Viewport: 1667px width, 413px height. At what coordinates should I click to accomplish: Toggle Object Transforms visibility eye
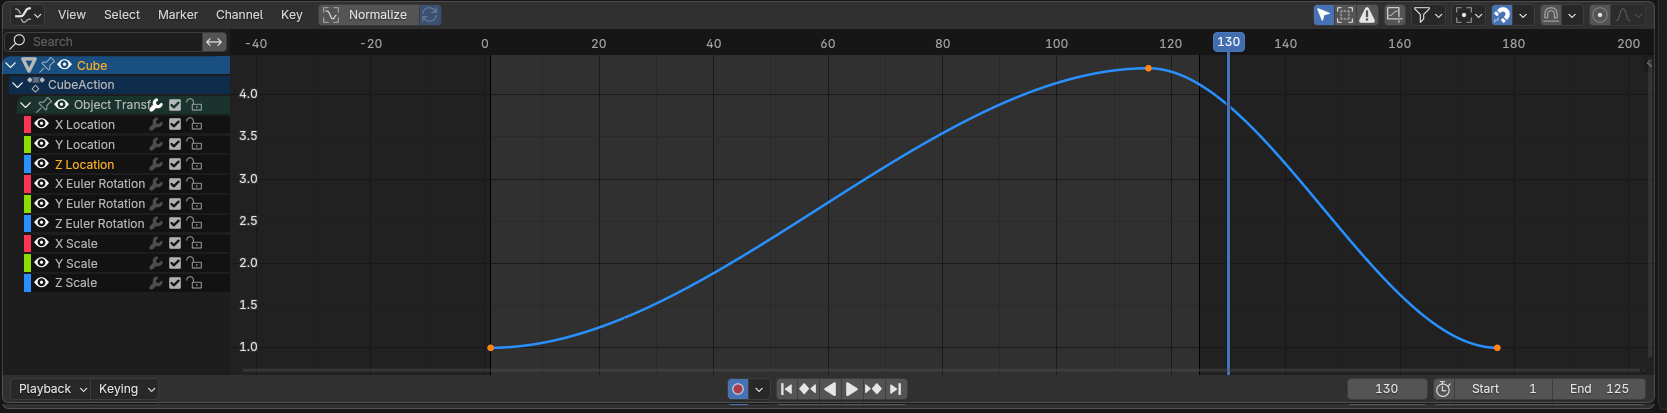click(61, 105)
